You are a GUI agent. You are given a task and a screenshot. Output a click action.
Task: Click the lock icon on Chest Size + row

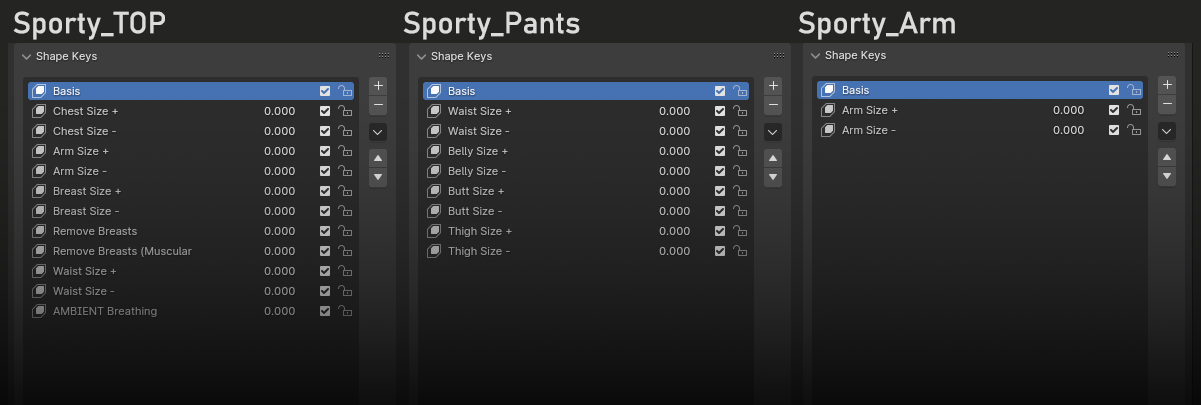[345, 111]
